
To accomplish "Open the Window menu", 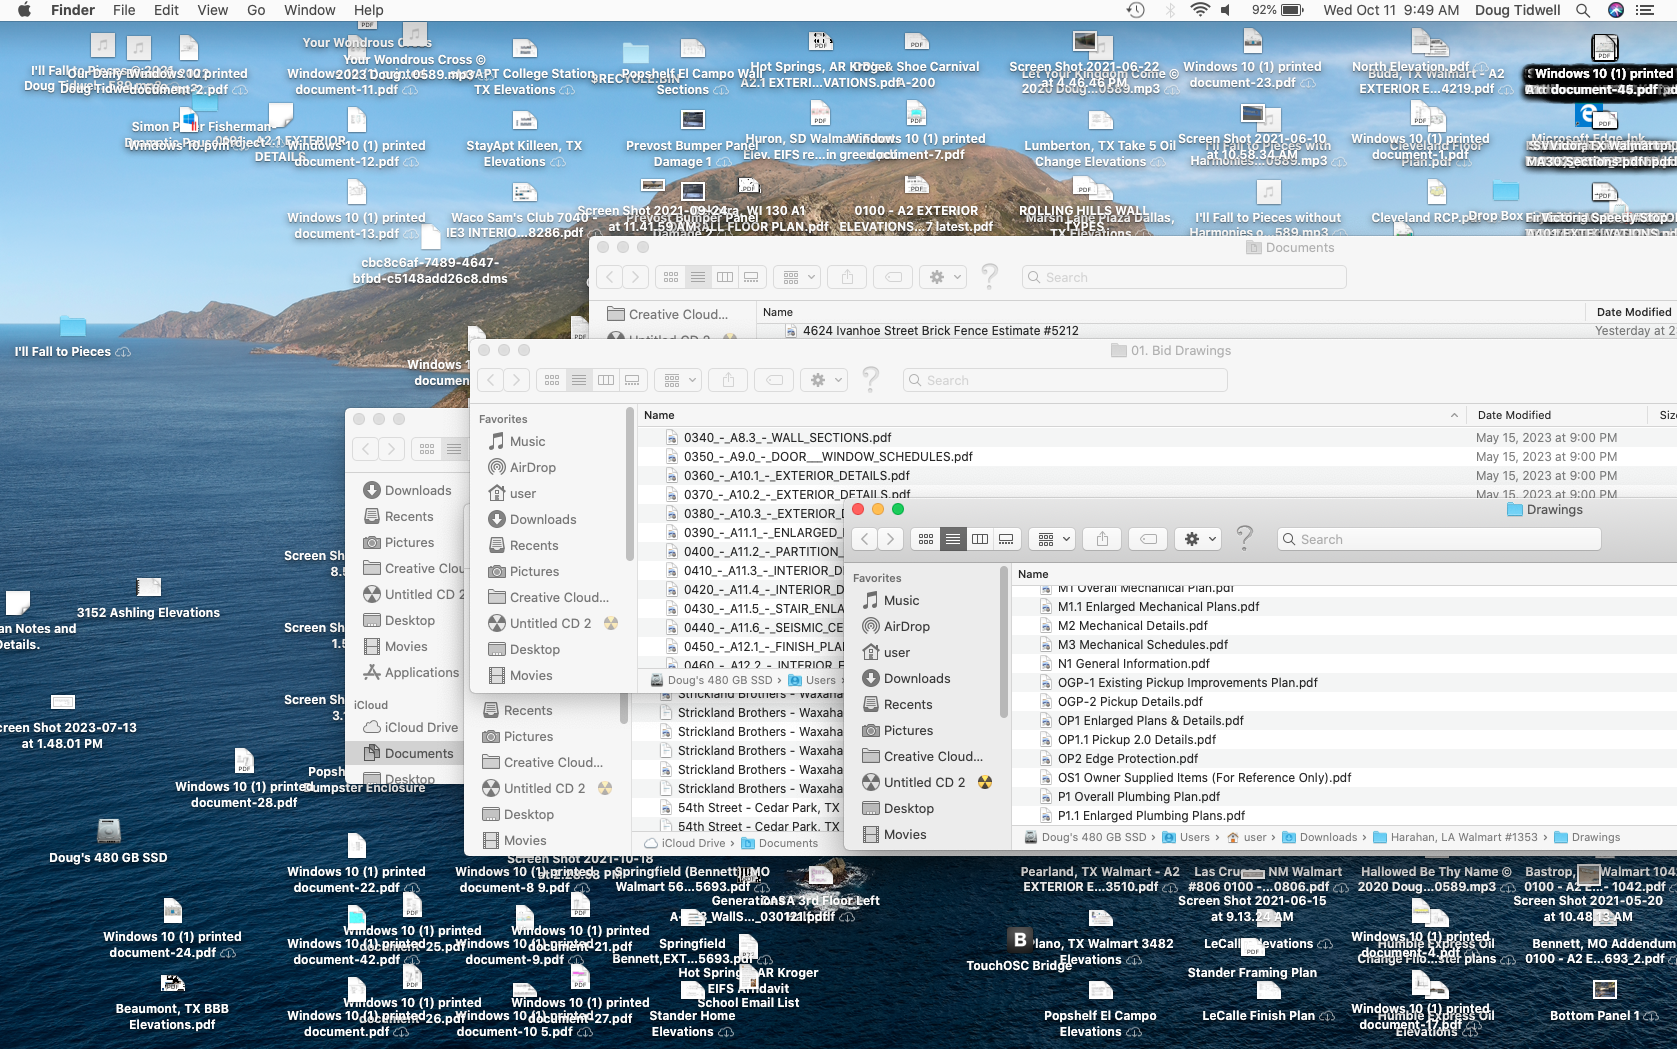I will tap(309, 10).
